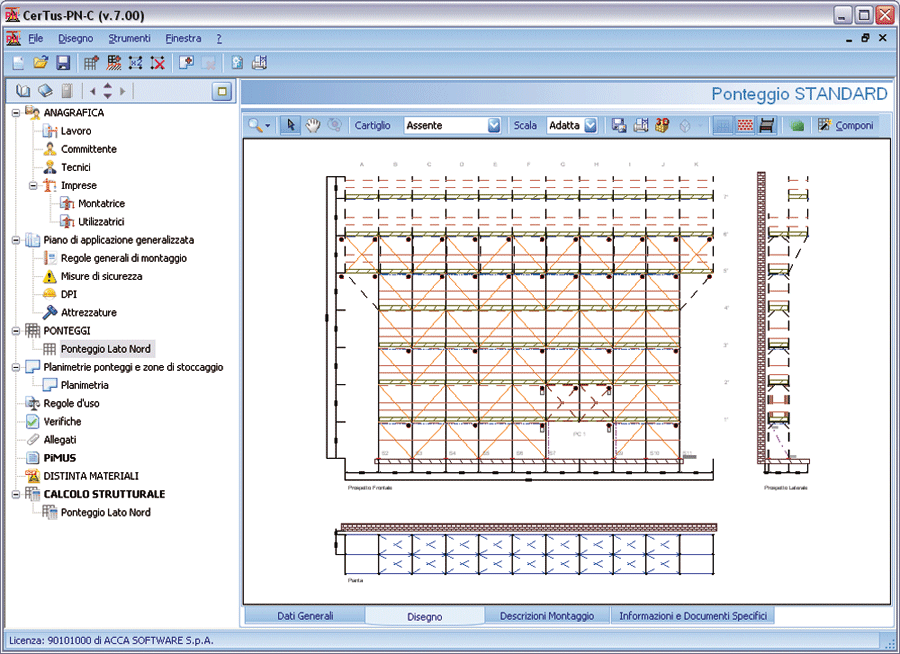Image resolution: width=900 pixels, height=654 pixels.
Task: Select Ponteggio Lato Nord under PONTEGGI
Action: pyautogui.click(x=106, y=348)
